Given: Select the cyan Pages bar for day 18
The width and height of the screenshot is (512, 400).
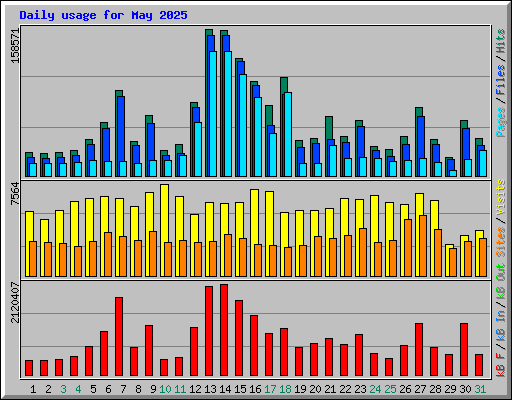Looking at the screenshot, I should point(288,134).
